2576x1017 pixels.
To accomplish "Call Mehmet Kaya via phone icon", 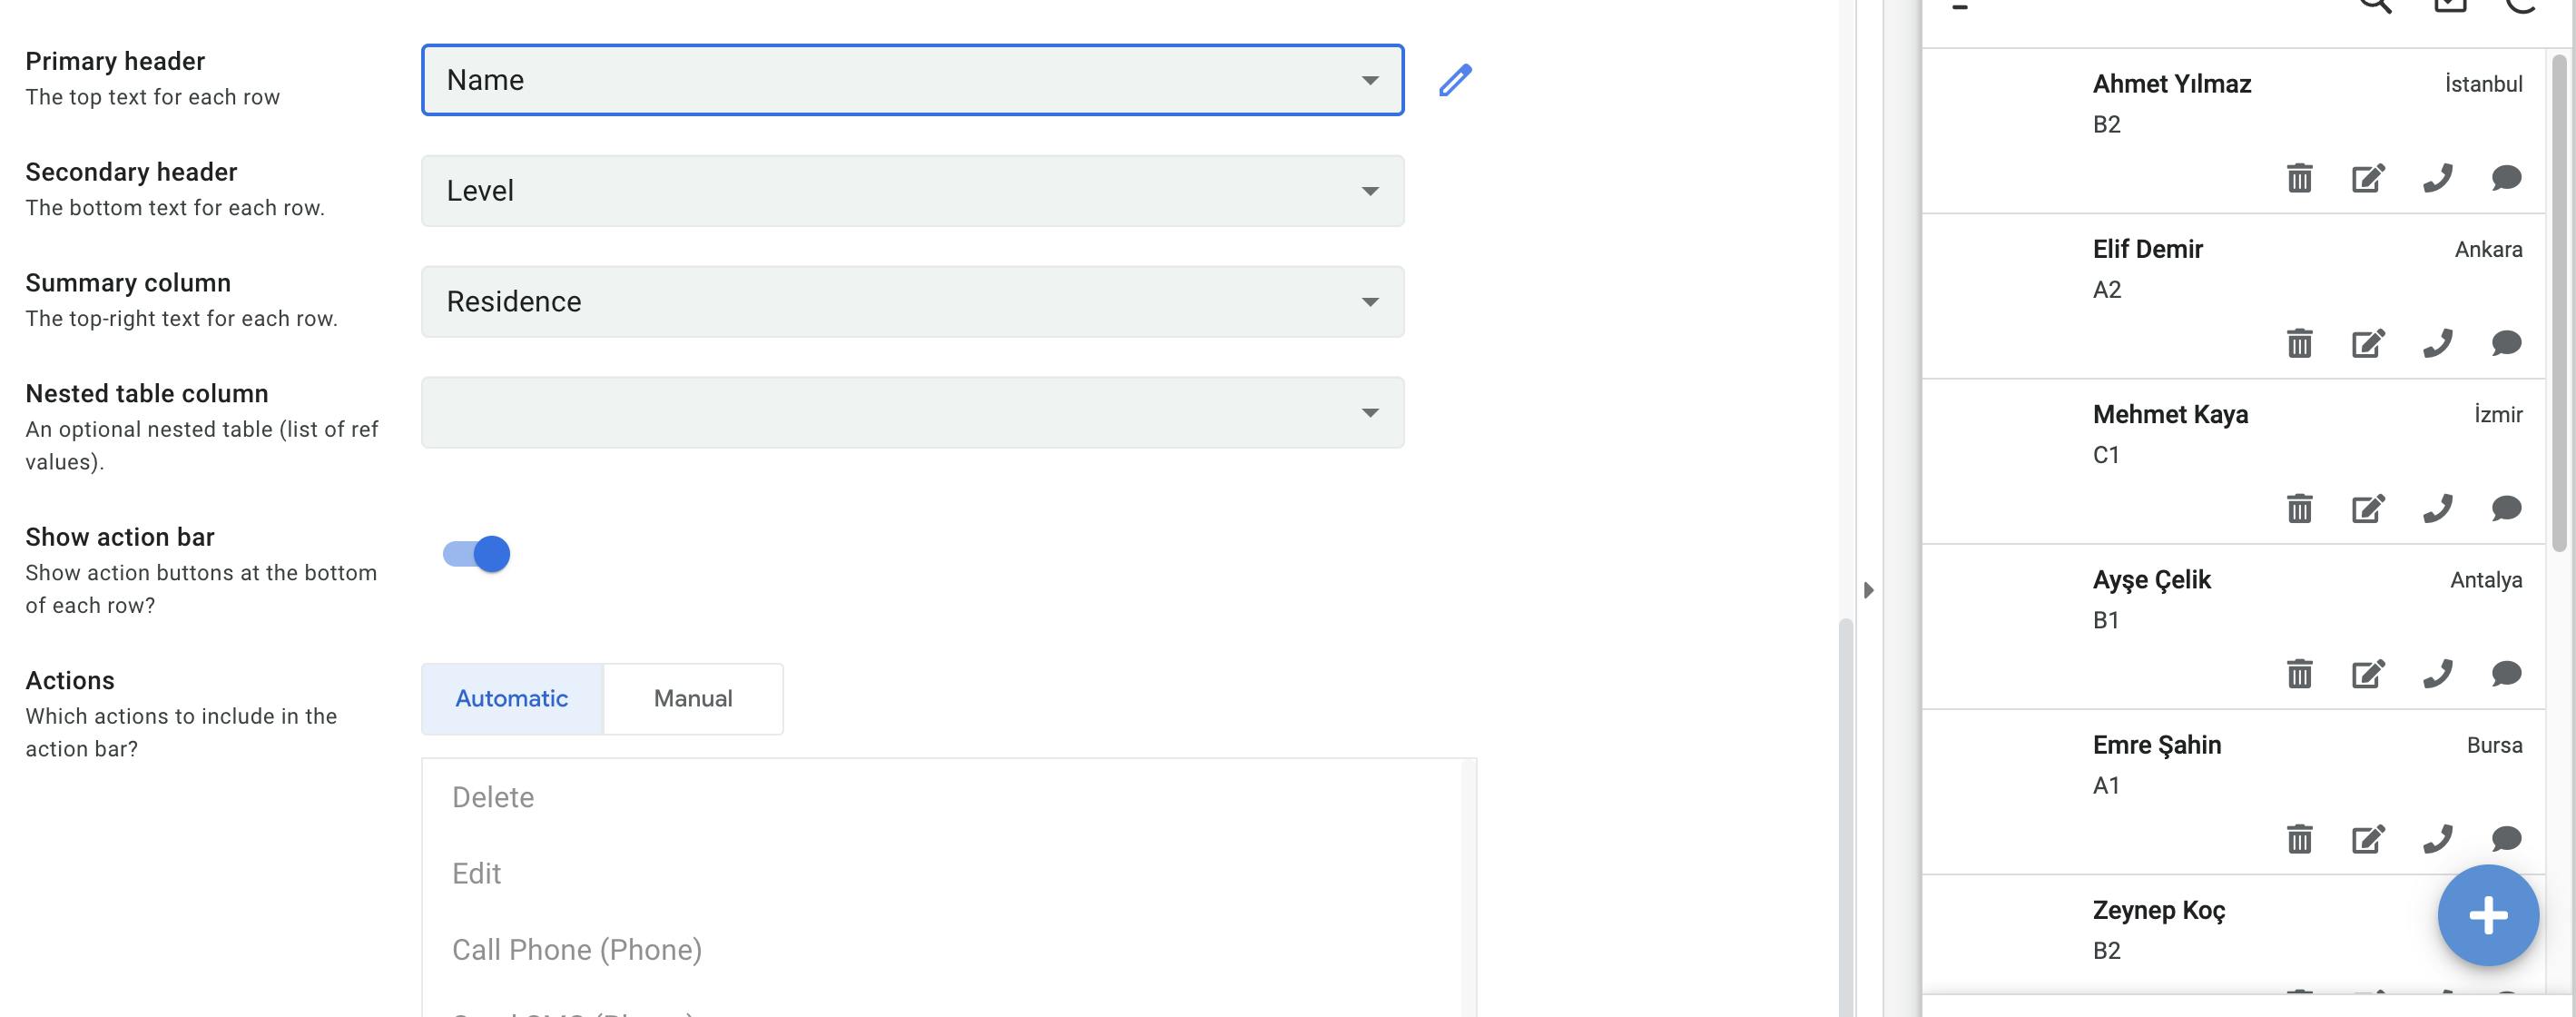I will 2437,508.
